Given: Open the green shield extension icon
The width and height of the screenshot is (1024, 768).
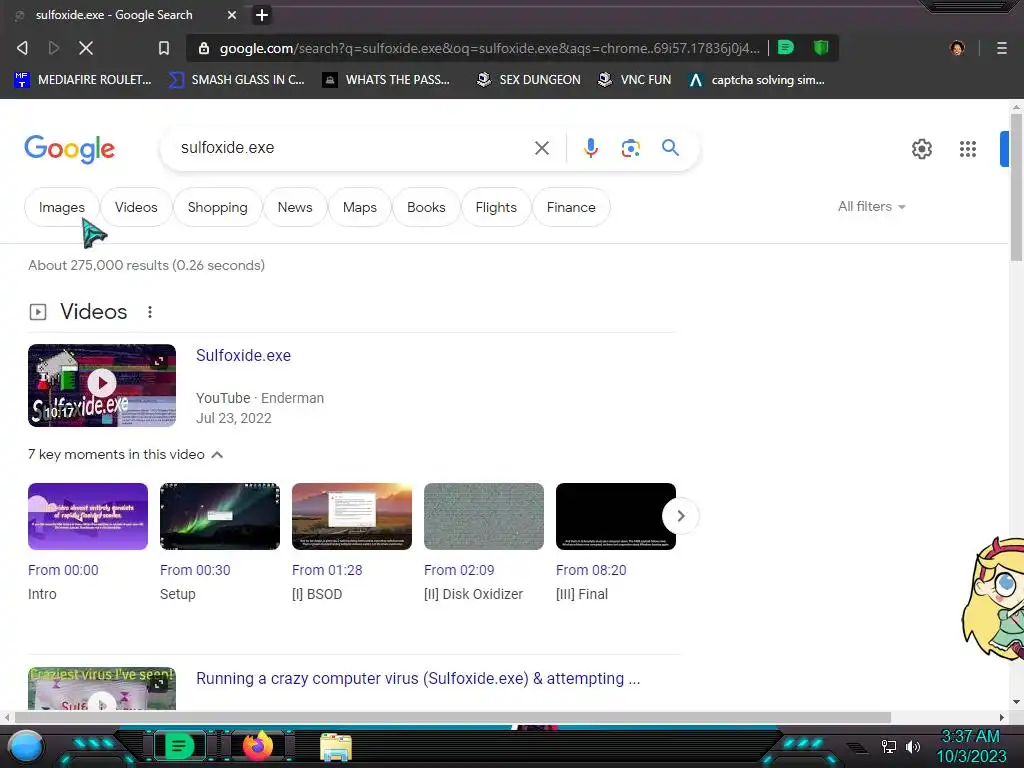Looking at the screenshot, I should [821, 47].
